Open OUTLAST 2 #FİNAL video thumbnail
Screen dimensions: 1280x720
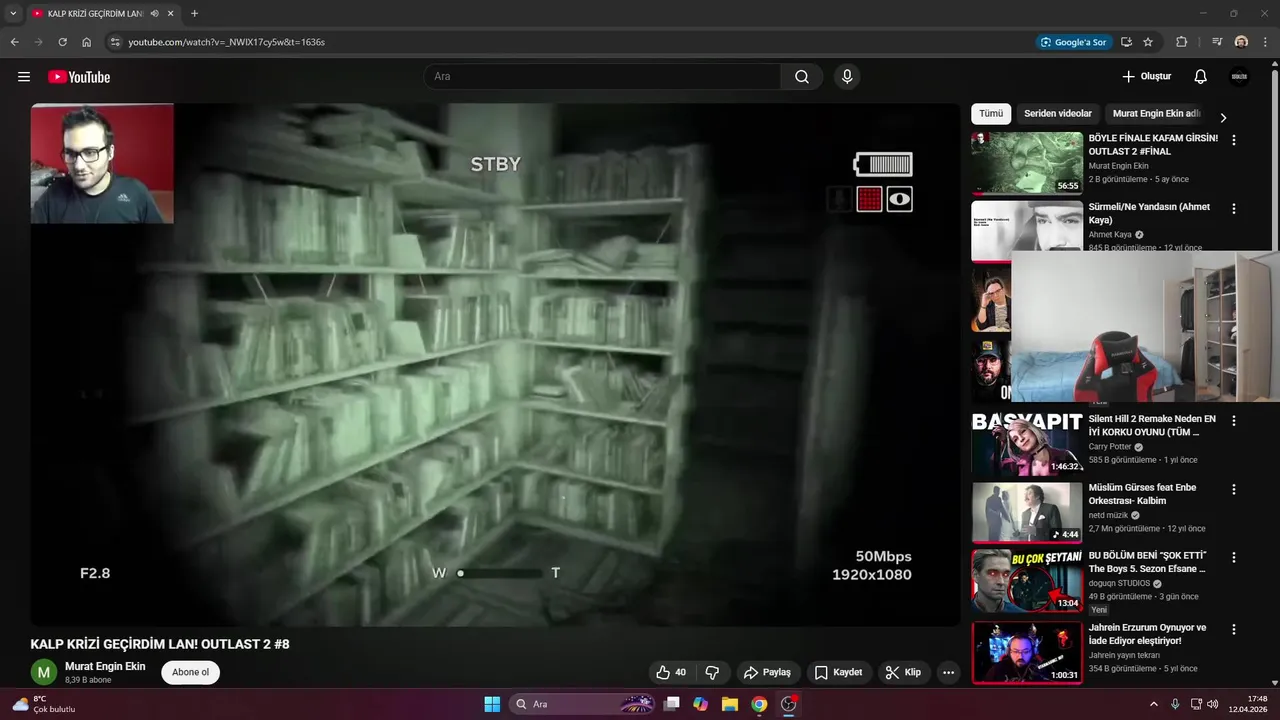coord(1027,163)
